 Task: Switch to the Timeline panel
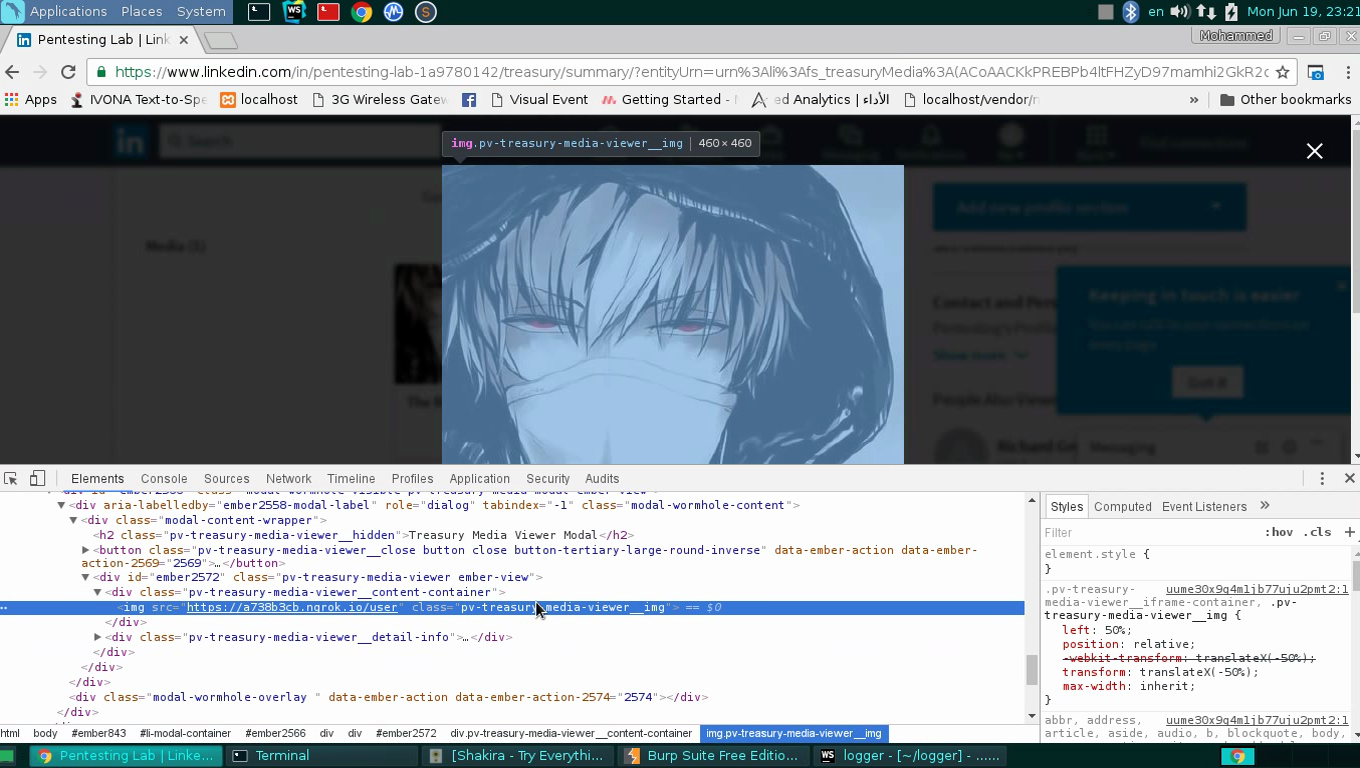point(351,479)
